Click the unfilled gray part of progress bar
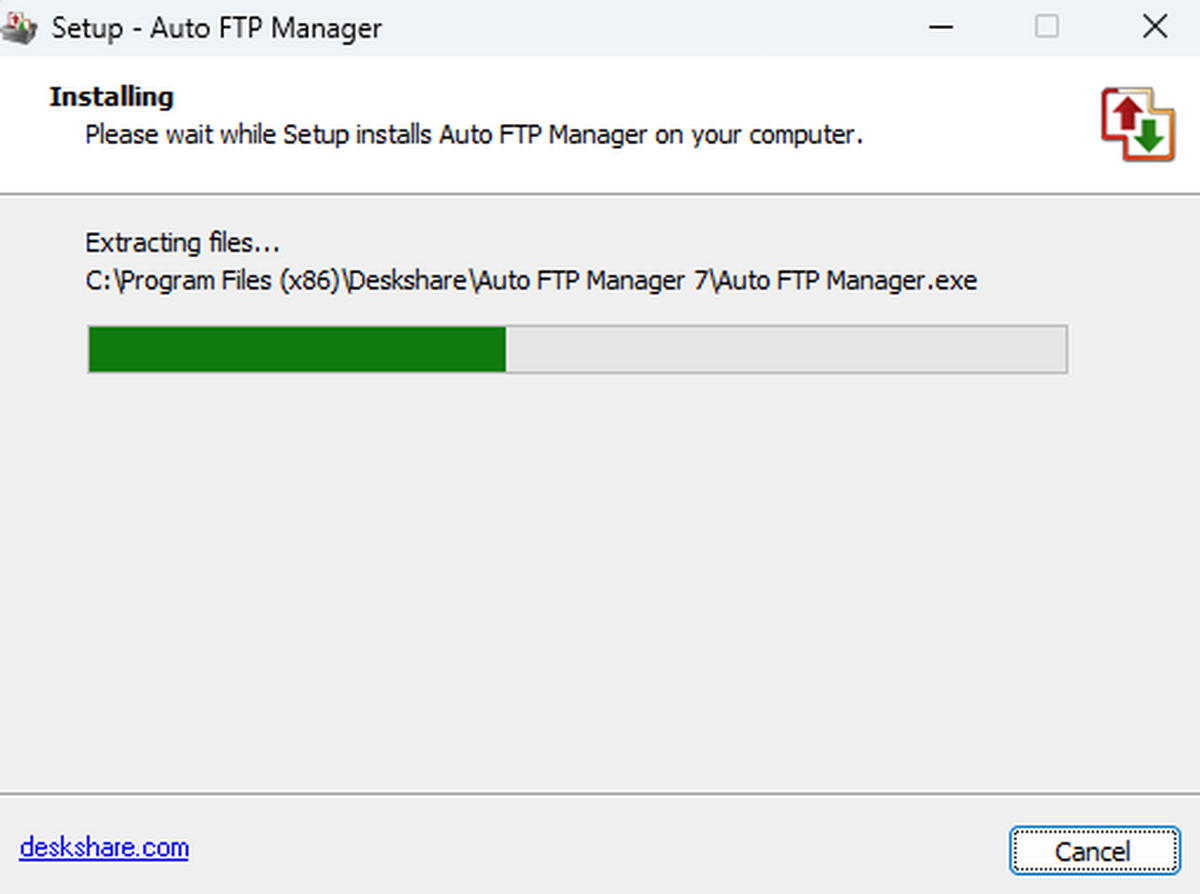This screenshot has height=894, width=1200. pos(786,349)
